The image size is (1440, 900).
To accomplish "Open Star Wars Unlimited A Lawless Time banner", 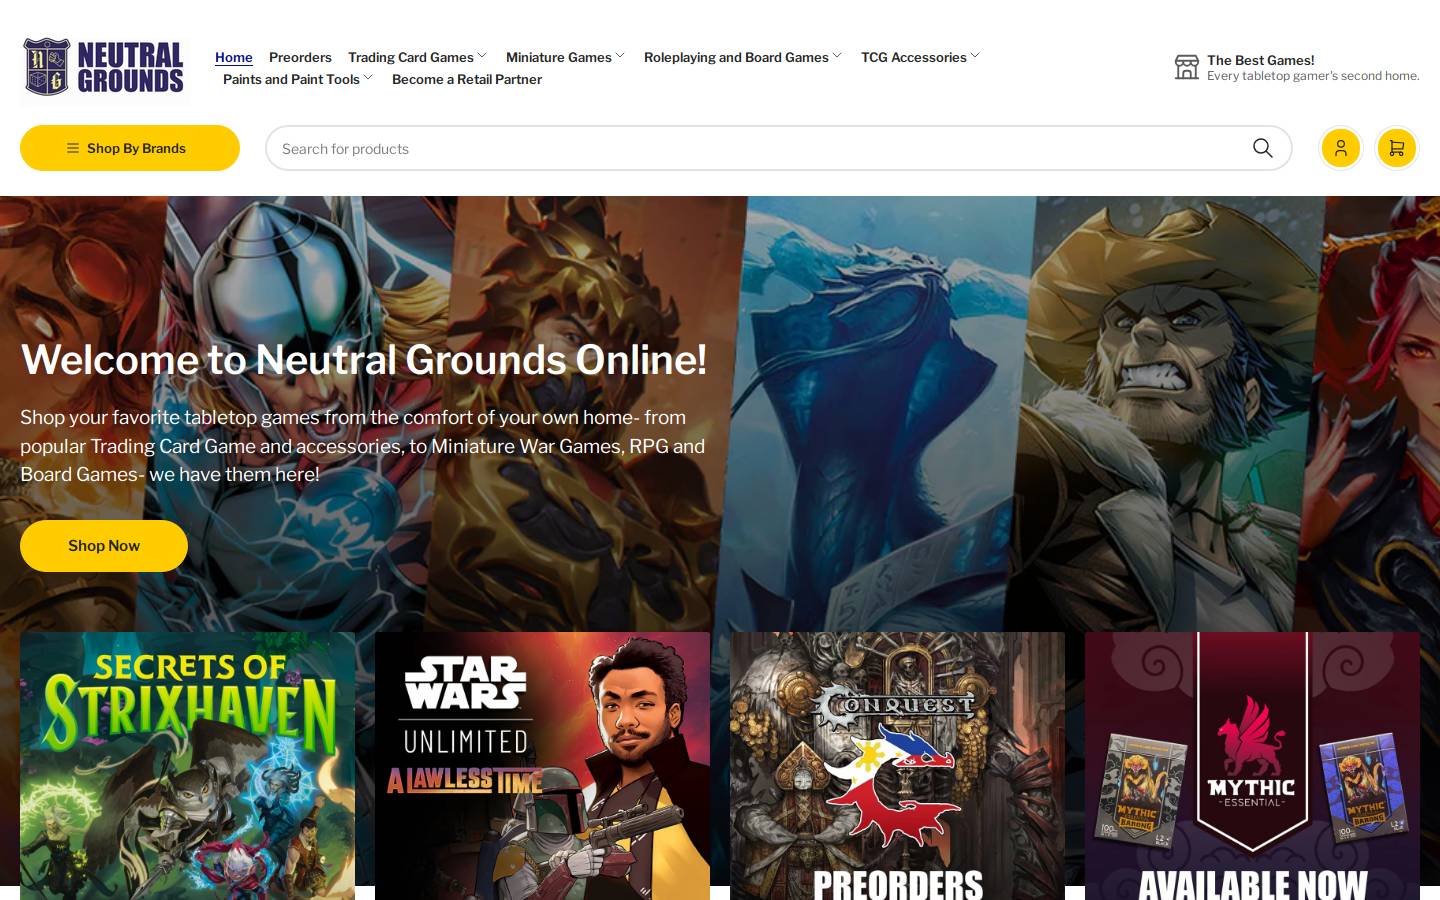I will point(542,766).
